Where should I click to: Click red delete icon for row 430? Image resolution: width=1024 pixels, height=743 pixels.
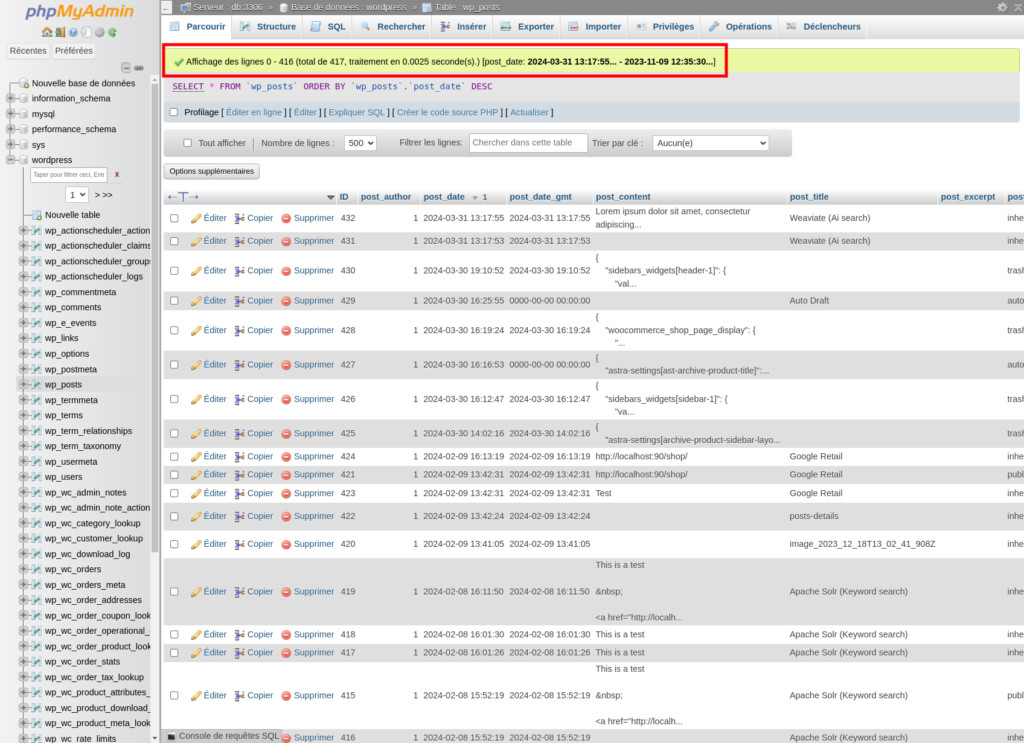(286, 271)
